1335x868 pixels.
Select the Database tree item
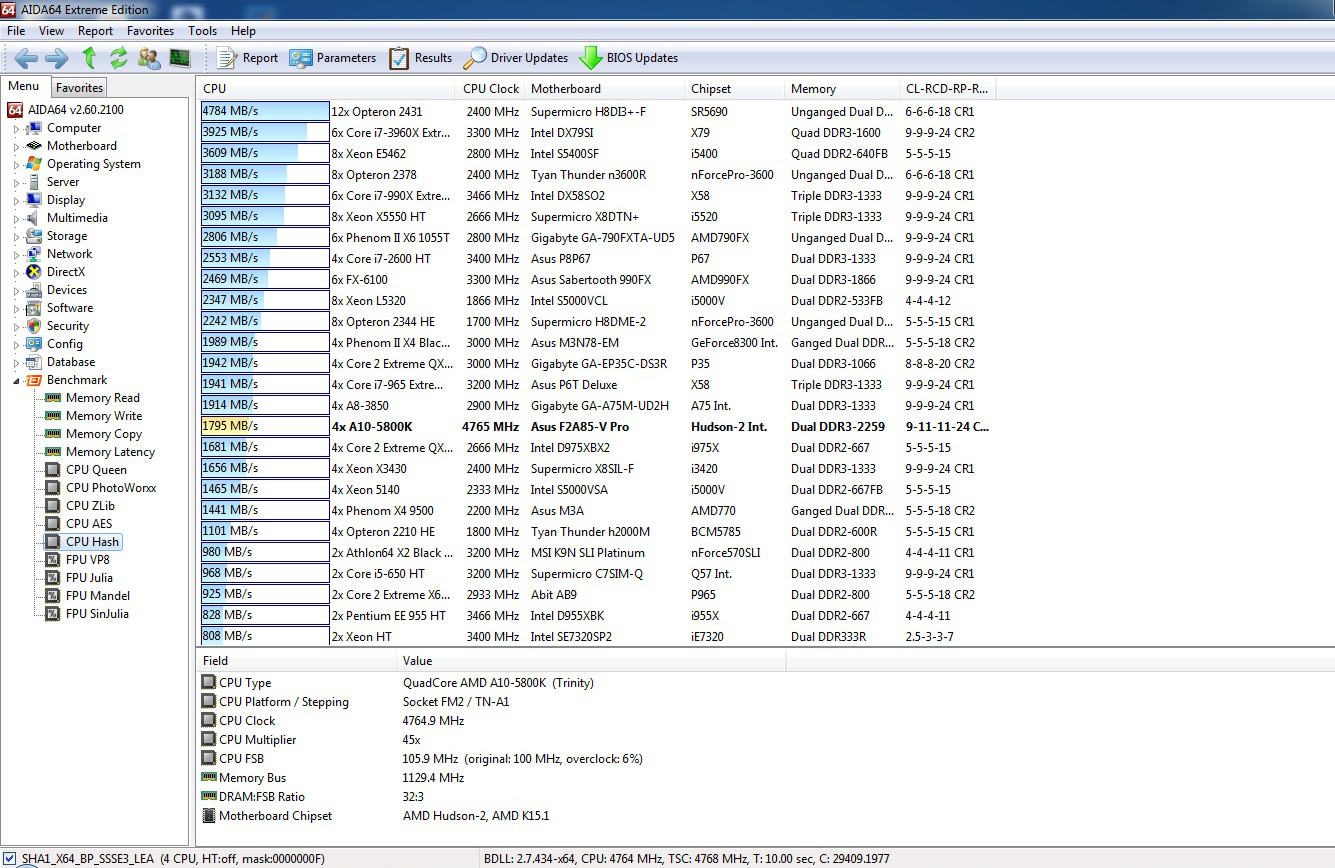coord(71,362)
